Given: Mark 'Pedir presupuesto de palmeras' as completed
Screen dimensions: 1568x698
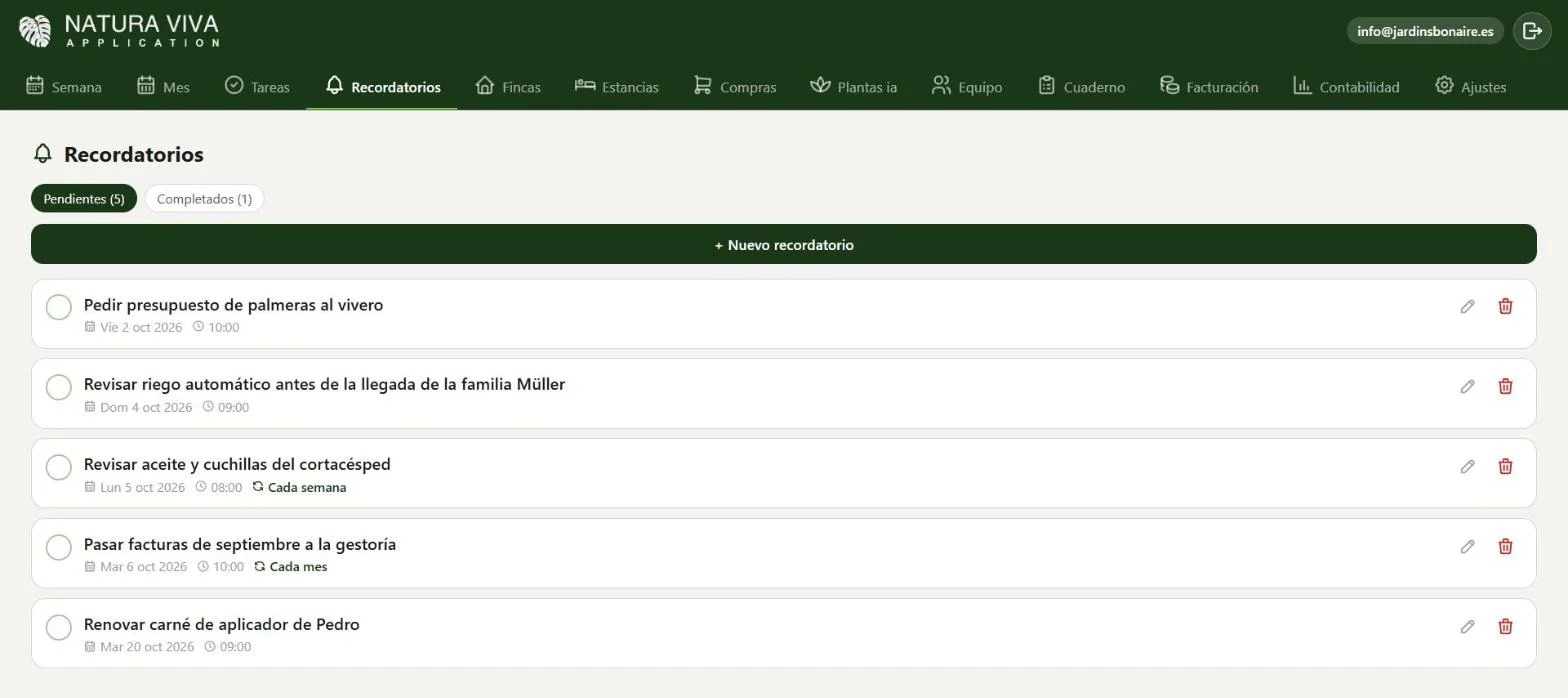Looking at the screenshot, I should click(x=59, y=307).
